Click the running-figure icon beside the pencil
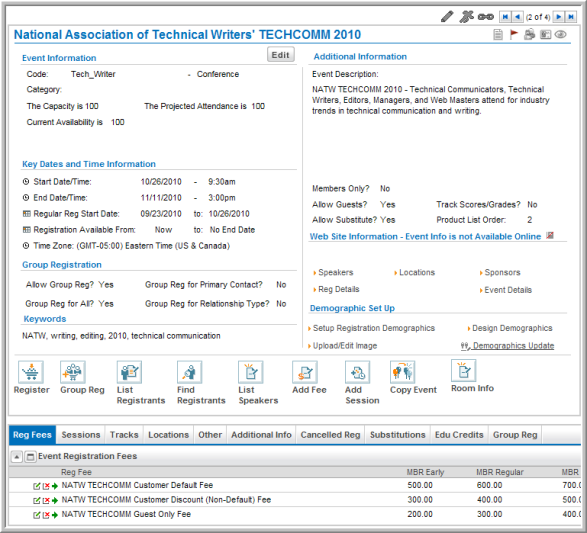 click(466, 16)
